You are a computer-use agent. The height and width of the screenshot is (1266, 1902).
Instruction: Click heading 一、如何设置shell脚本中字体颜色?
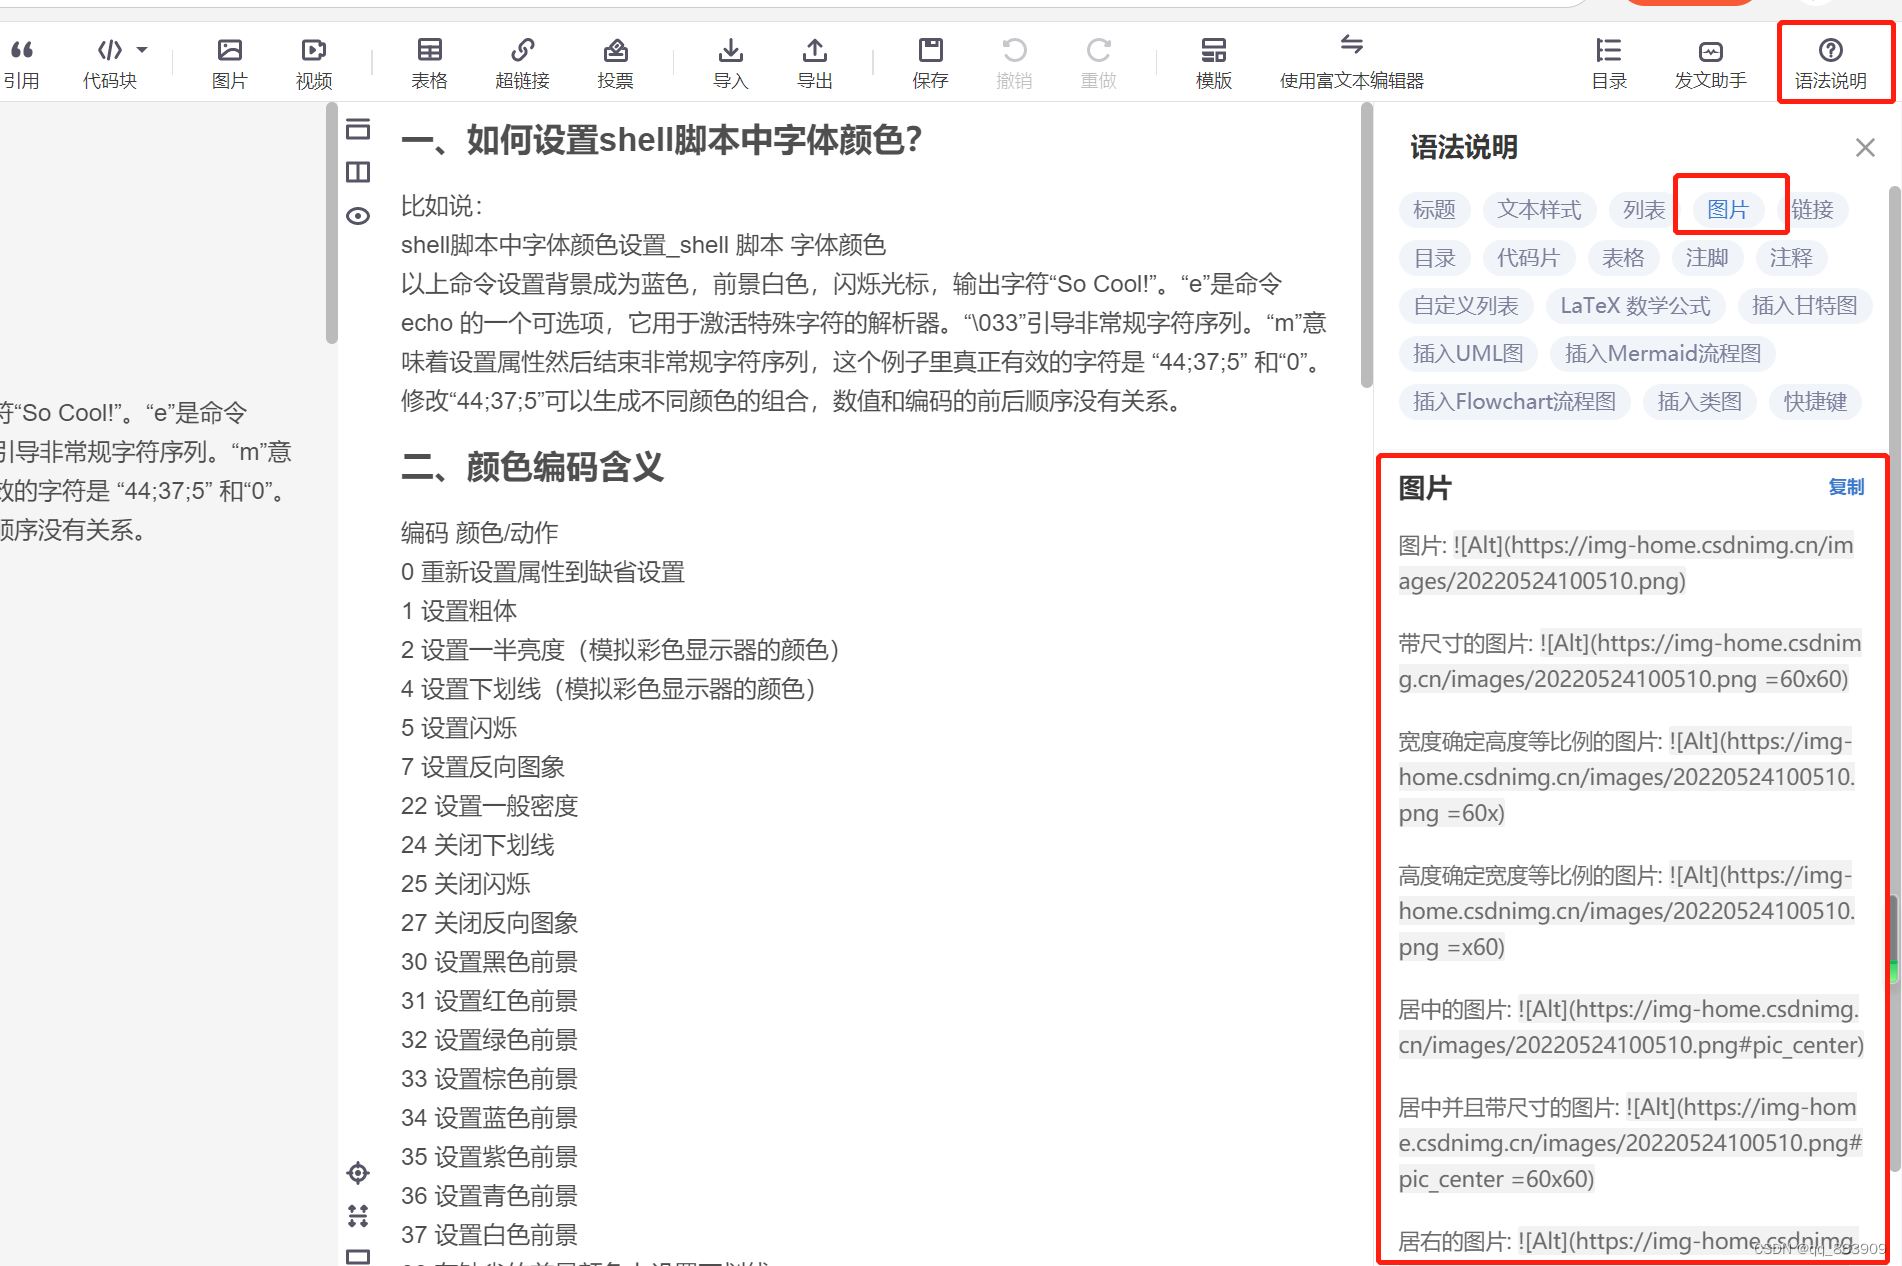point(661,140)
